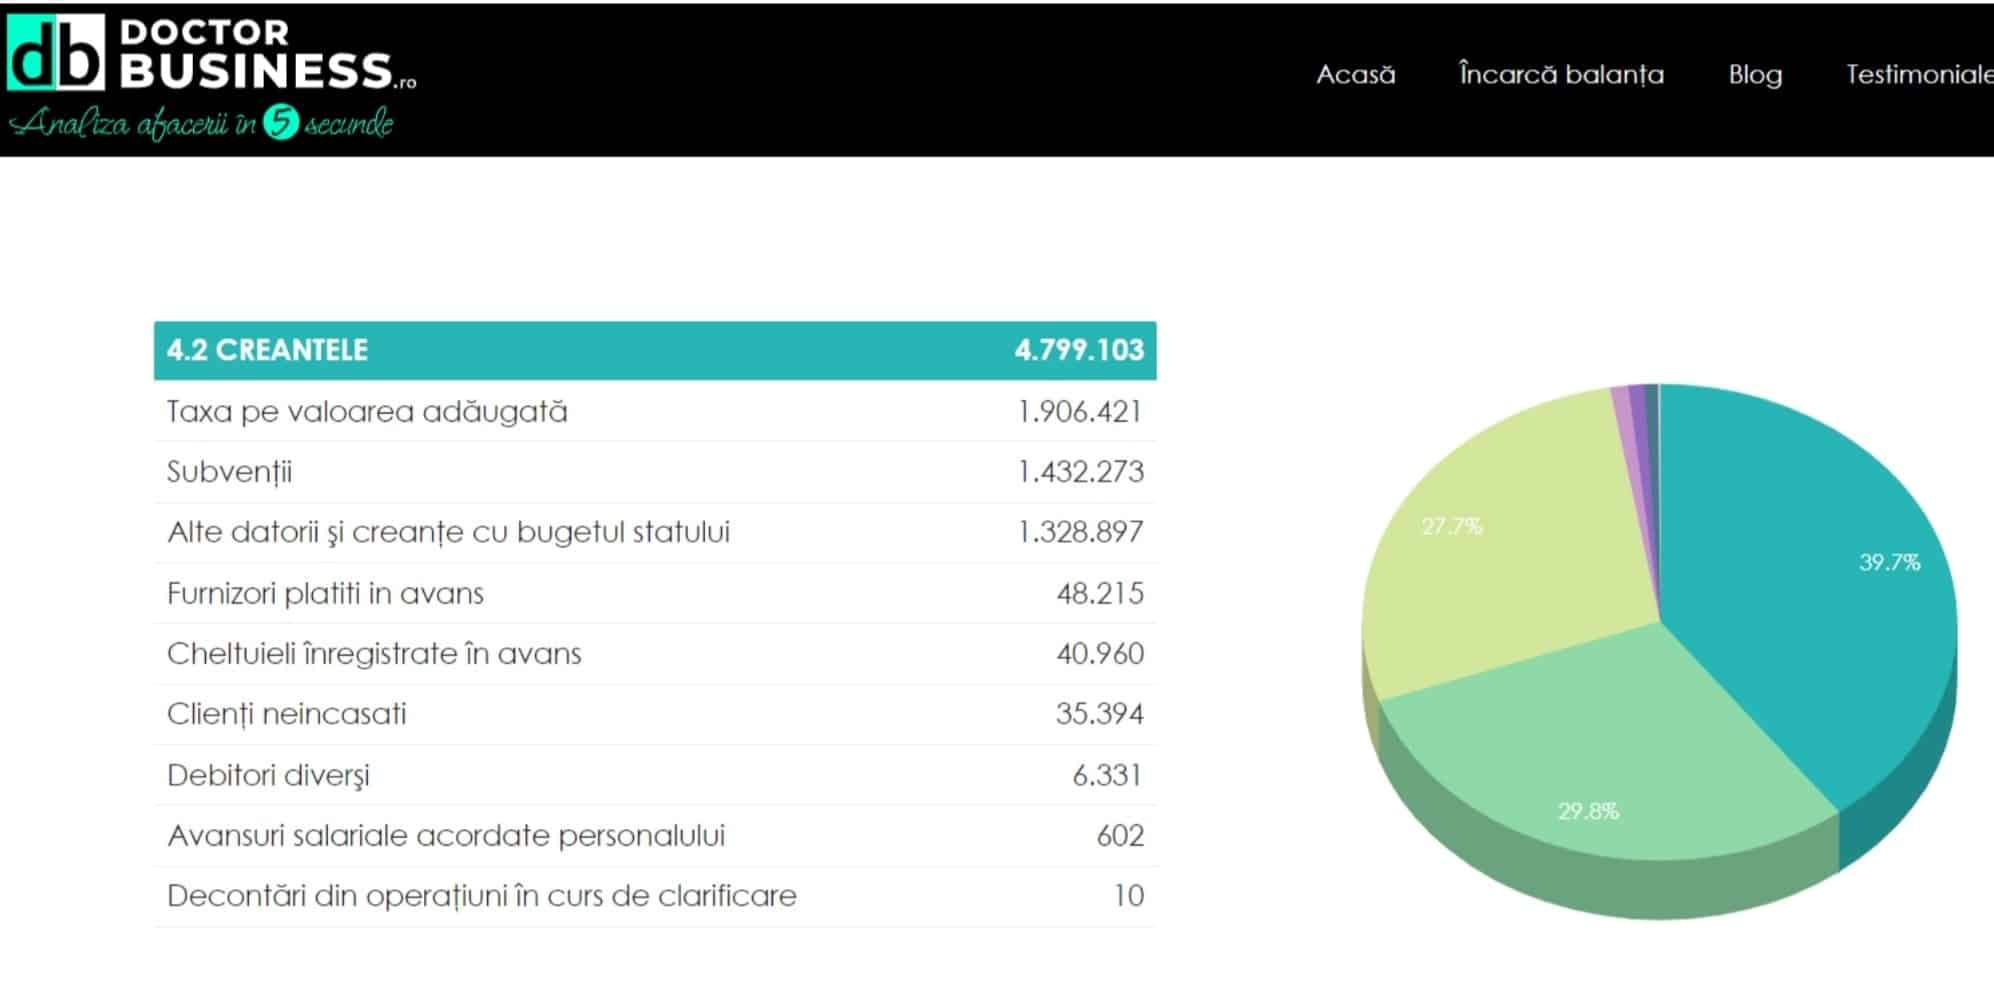Click the Alte datorii şi creanțe row
The image size is (1994, 988).
[654, 532]
